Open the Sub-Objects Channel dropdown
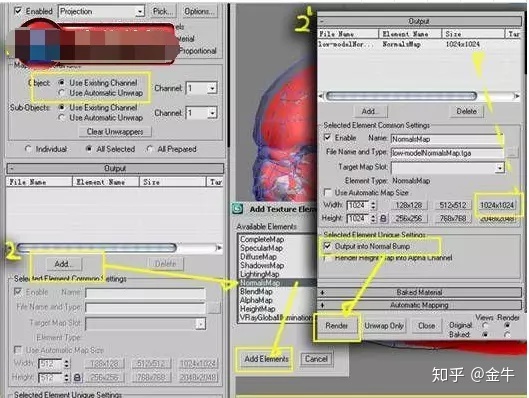529x398 pixels. (212, 113)
